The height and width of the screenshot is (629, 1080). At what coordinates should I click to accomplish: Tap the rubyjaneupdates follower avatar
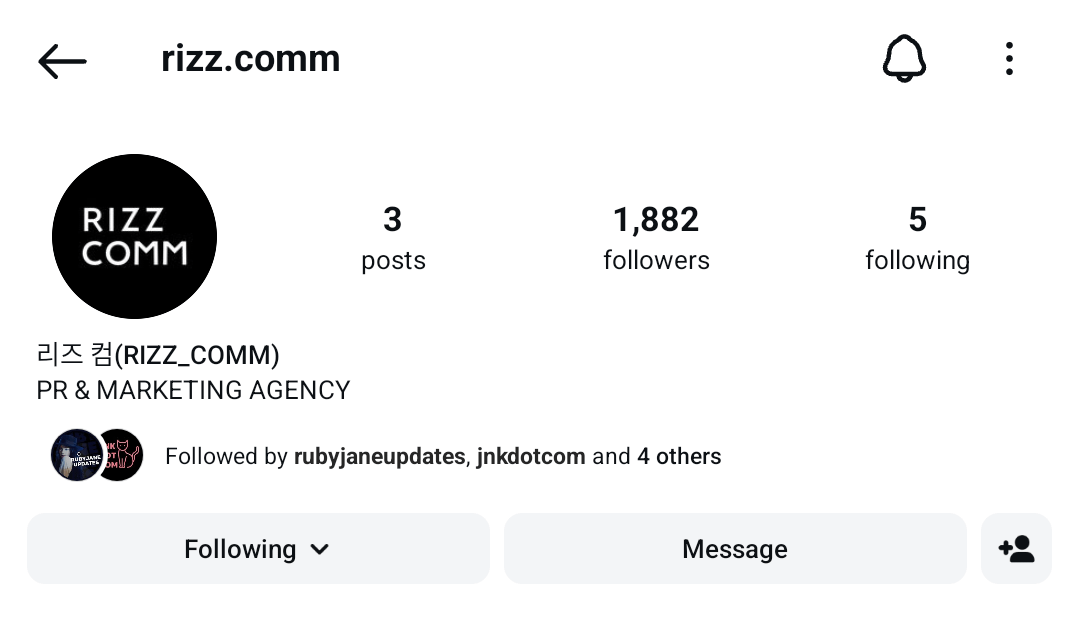76,456
